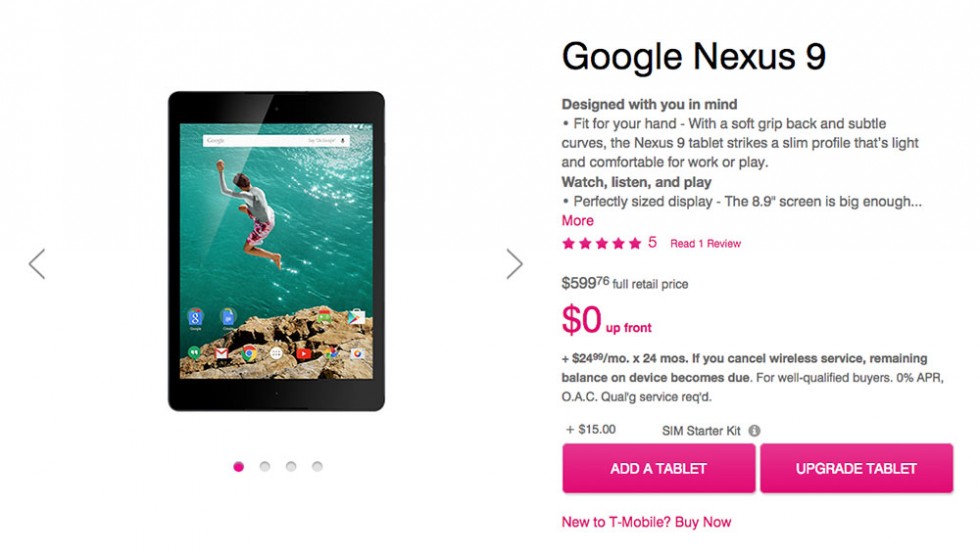
Task: Follow the New to T-Mobile? Buy Now link
Action: click(646, 522)
